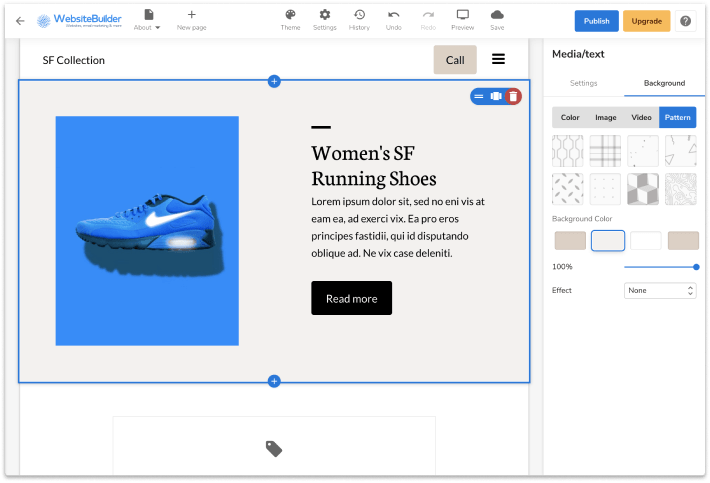Choose the scattered triangles pattern
Image resolution: width=710 pixels, height=483 pixels.
(681, 151)
